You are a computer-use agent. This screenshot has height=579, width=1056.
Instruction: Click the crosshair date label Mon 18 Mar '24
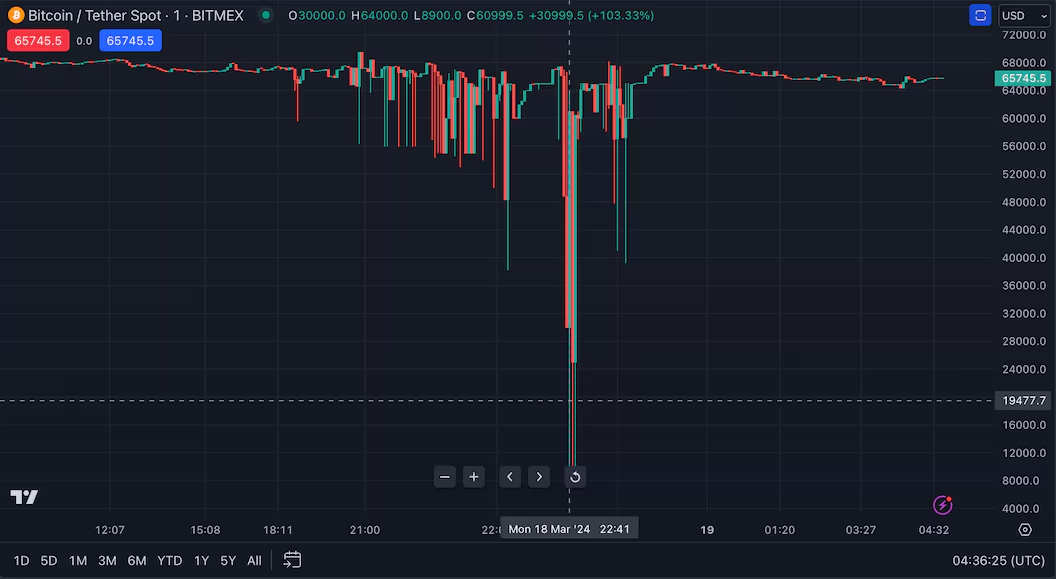568,528
